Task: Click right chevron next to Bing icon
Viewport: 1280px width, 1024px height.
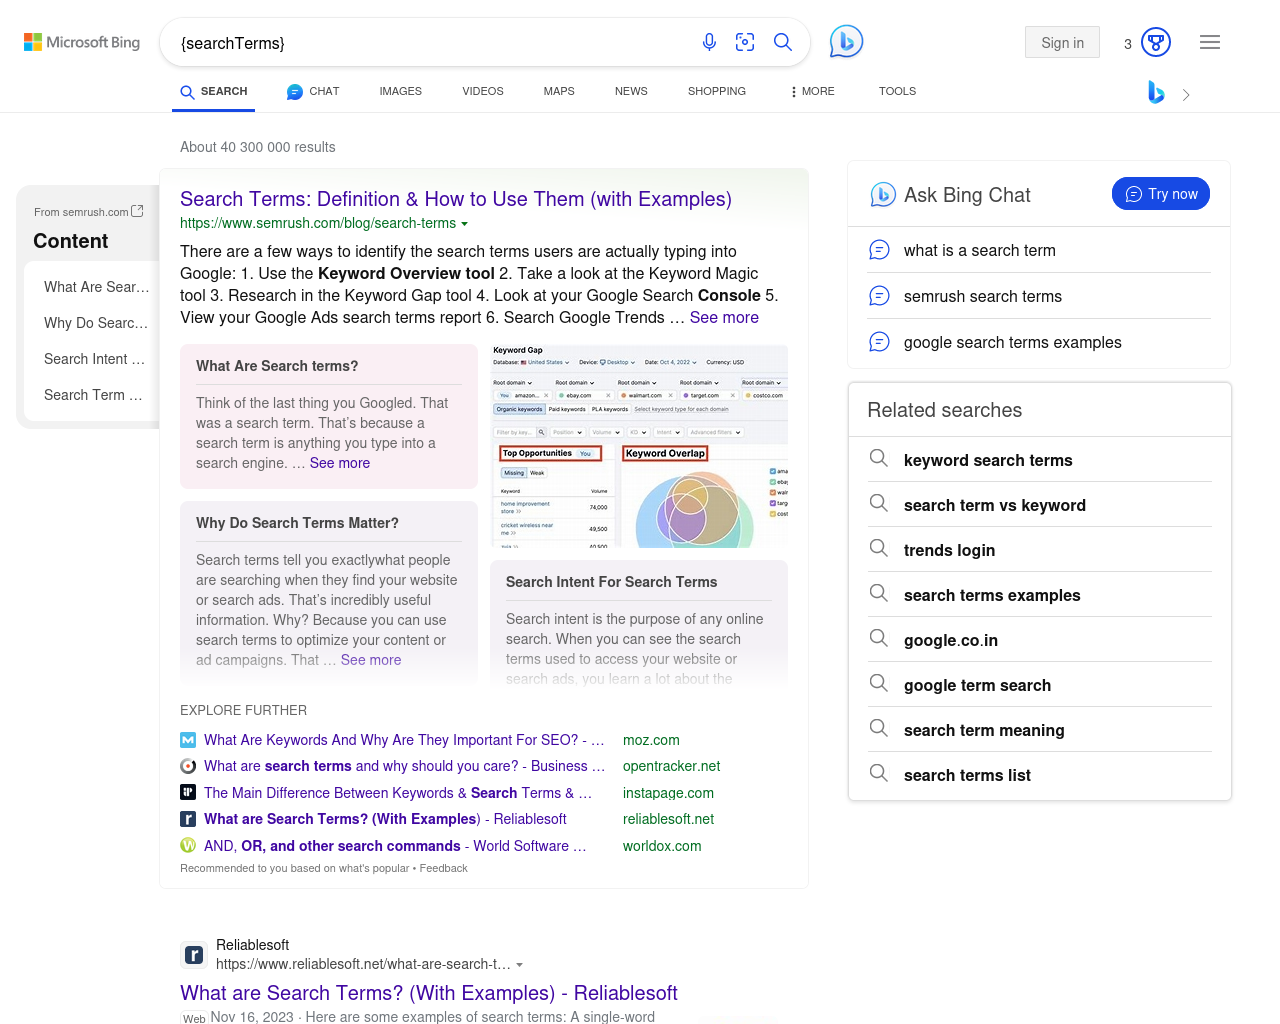Action: click(1186, 95)
